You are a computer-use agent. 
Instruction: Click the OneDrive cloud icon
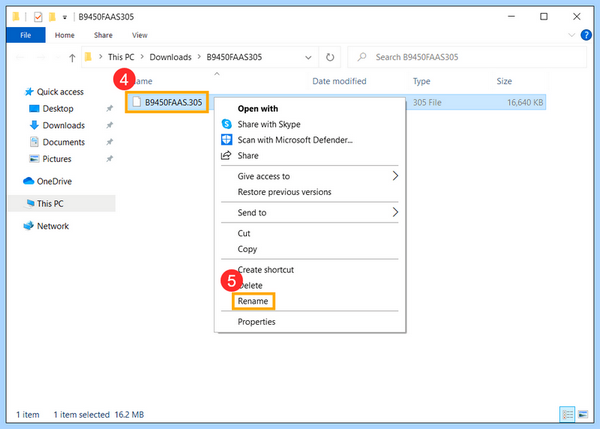tap(29, 181)
